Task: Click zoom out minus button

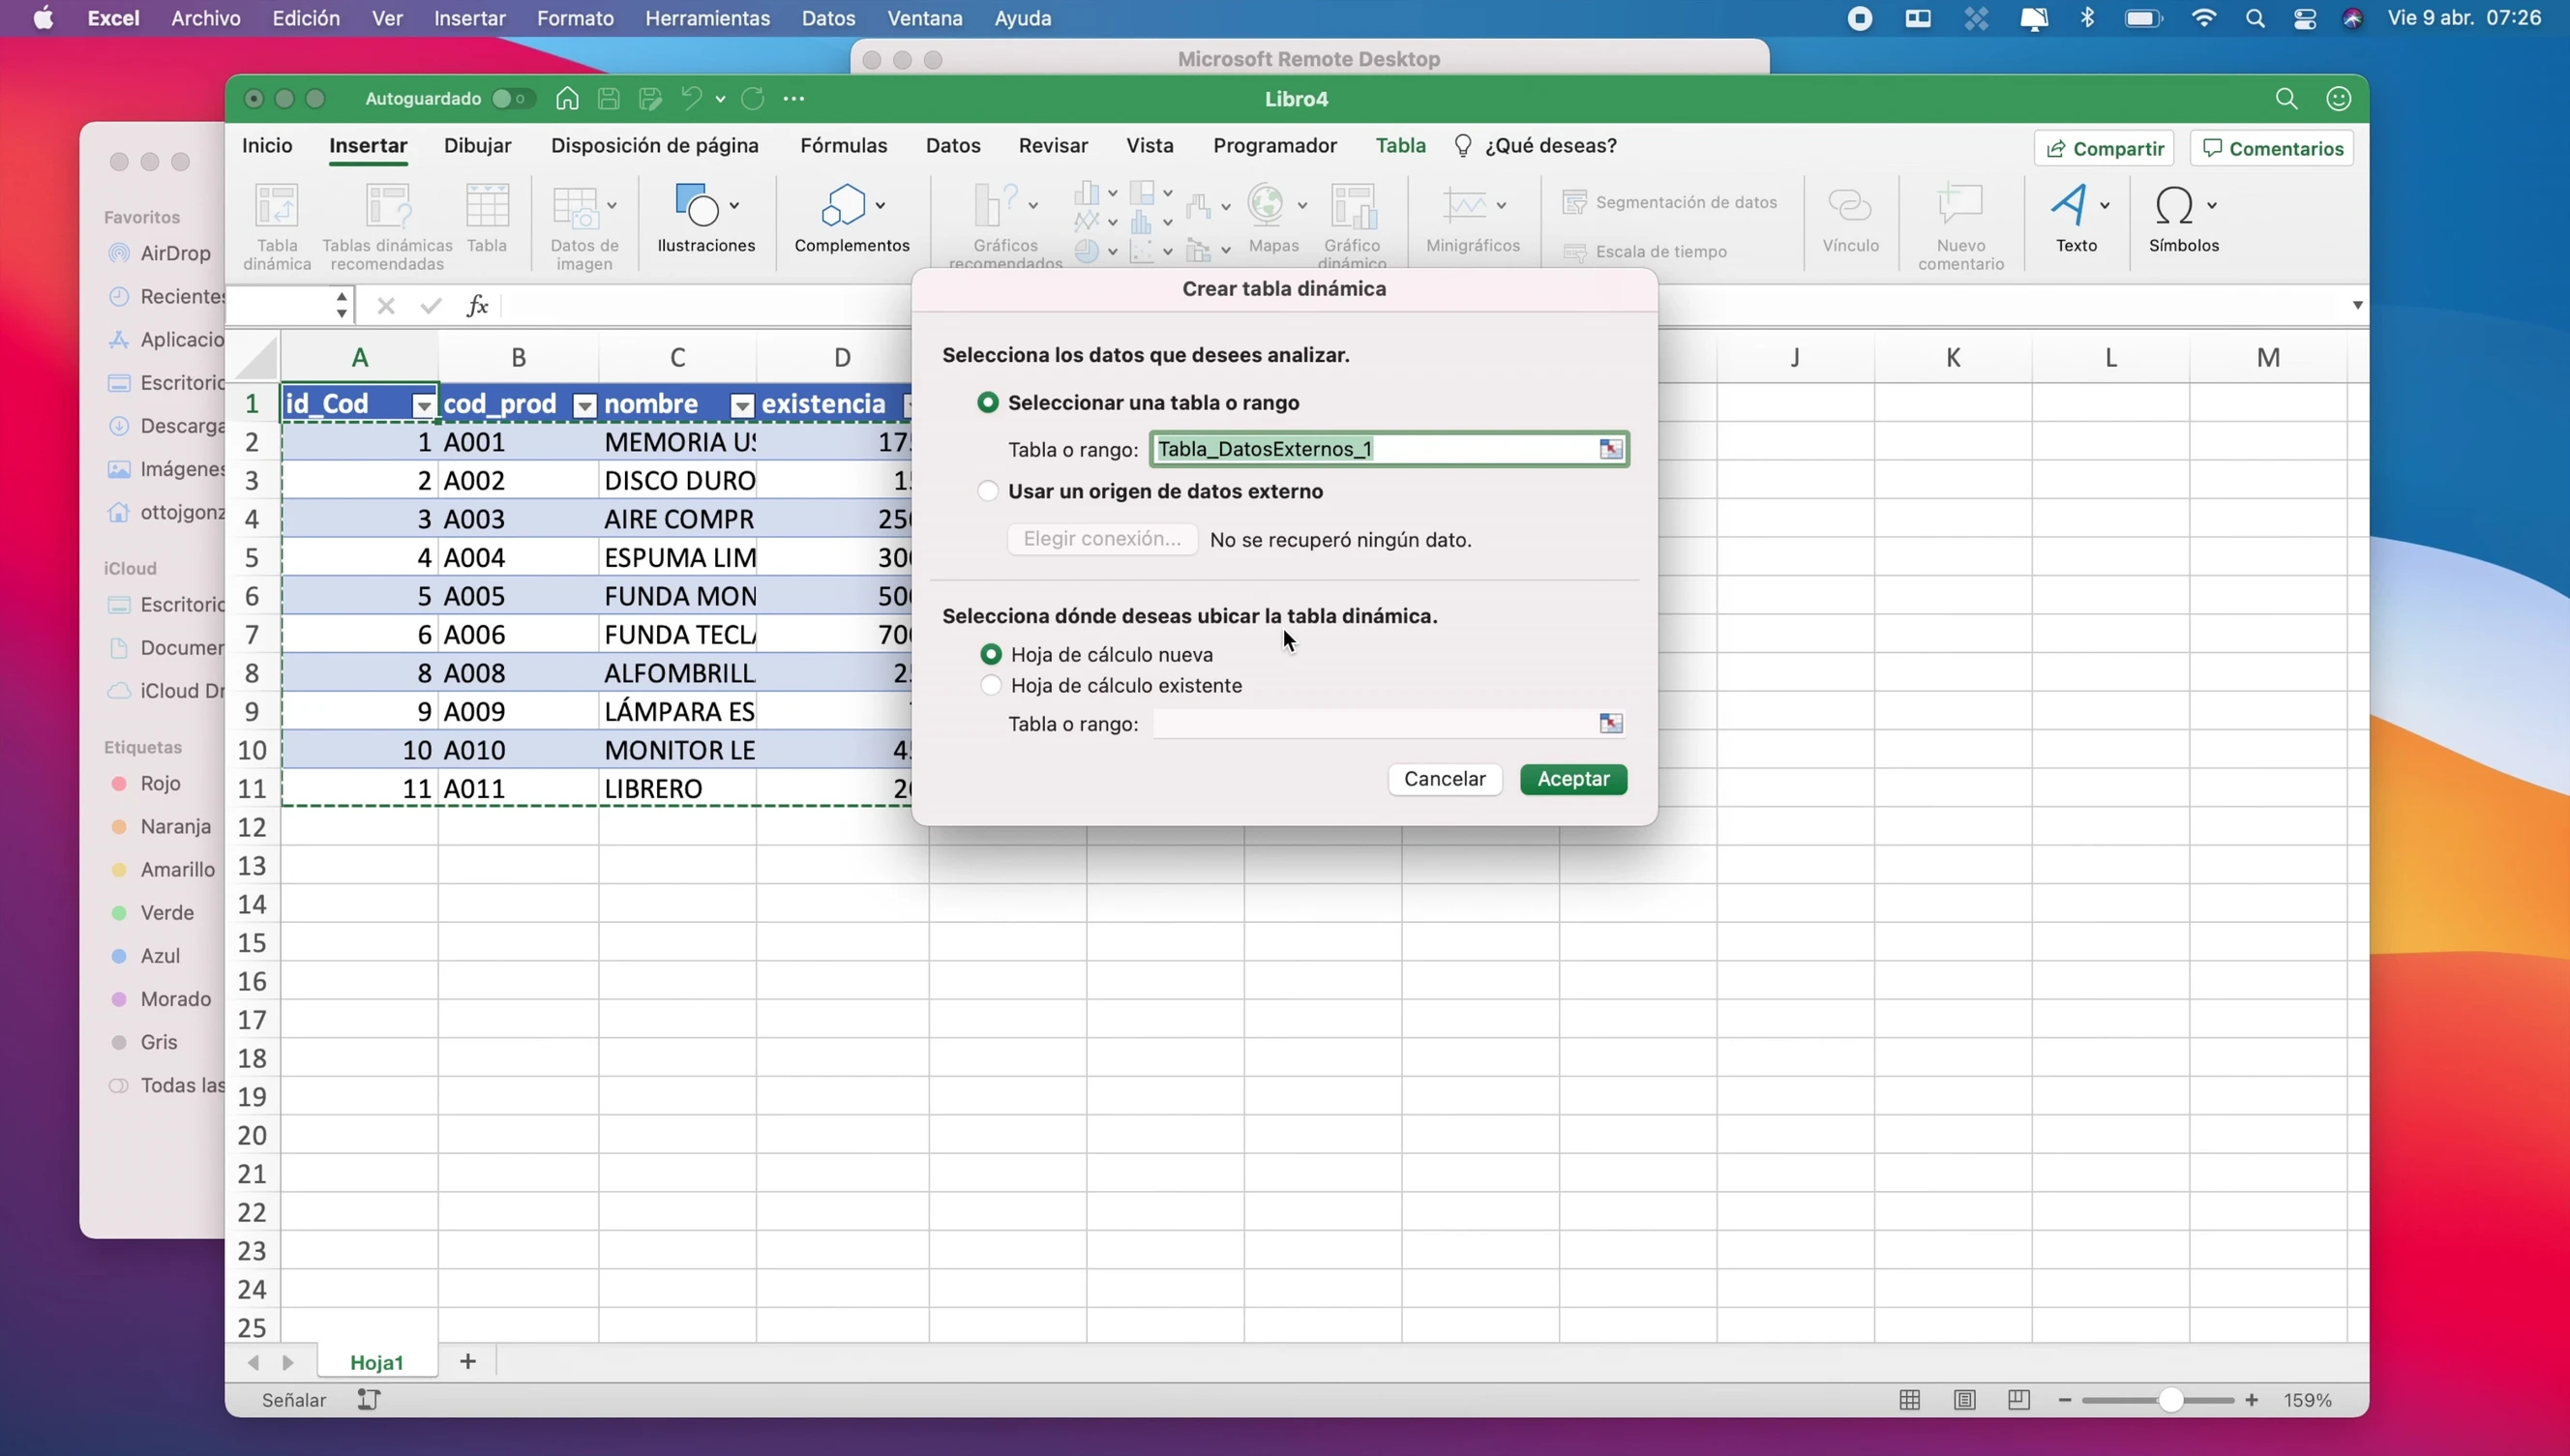Action: click(x=2065, y=1400)
